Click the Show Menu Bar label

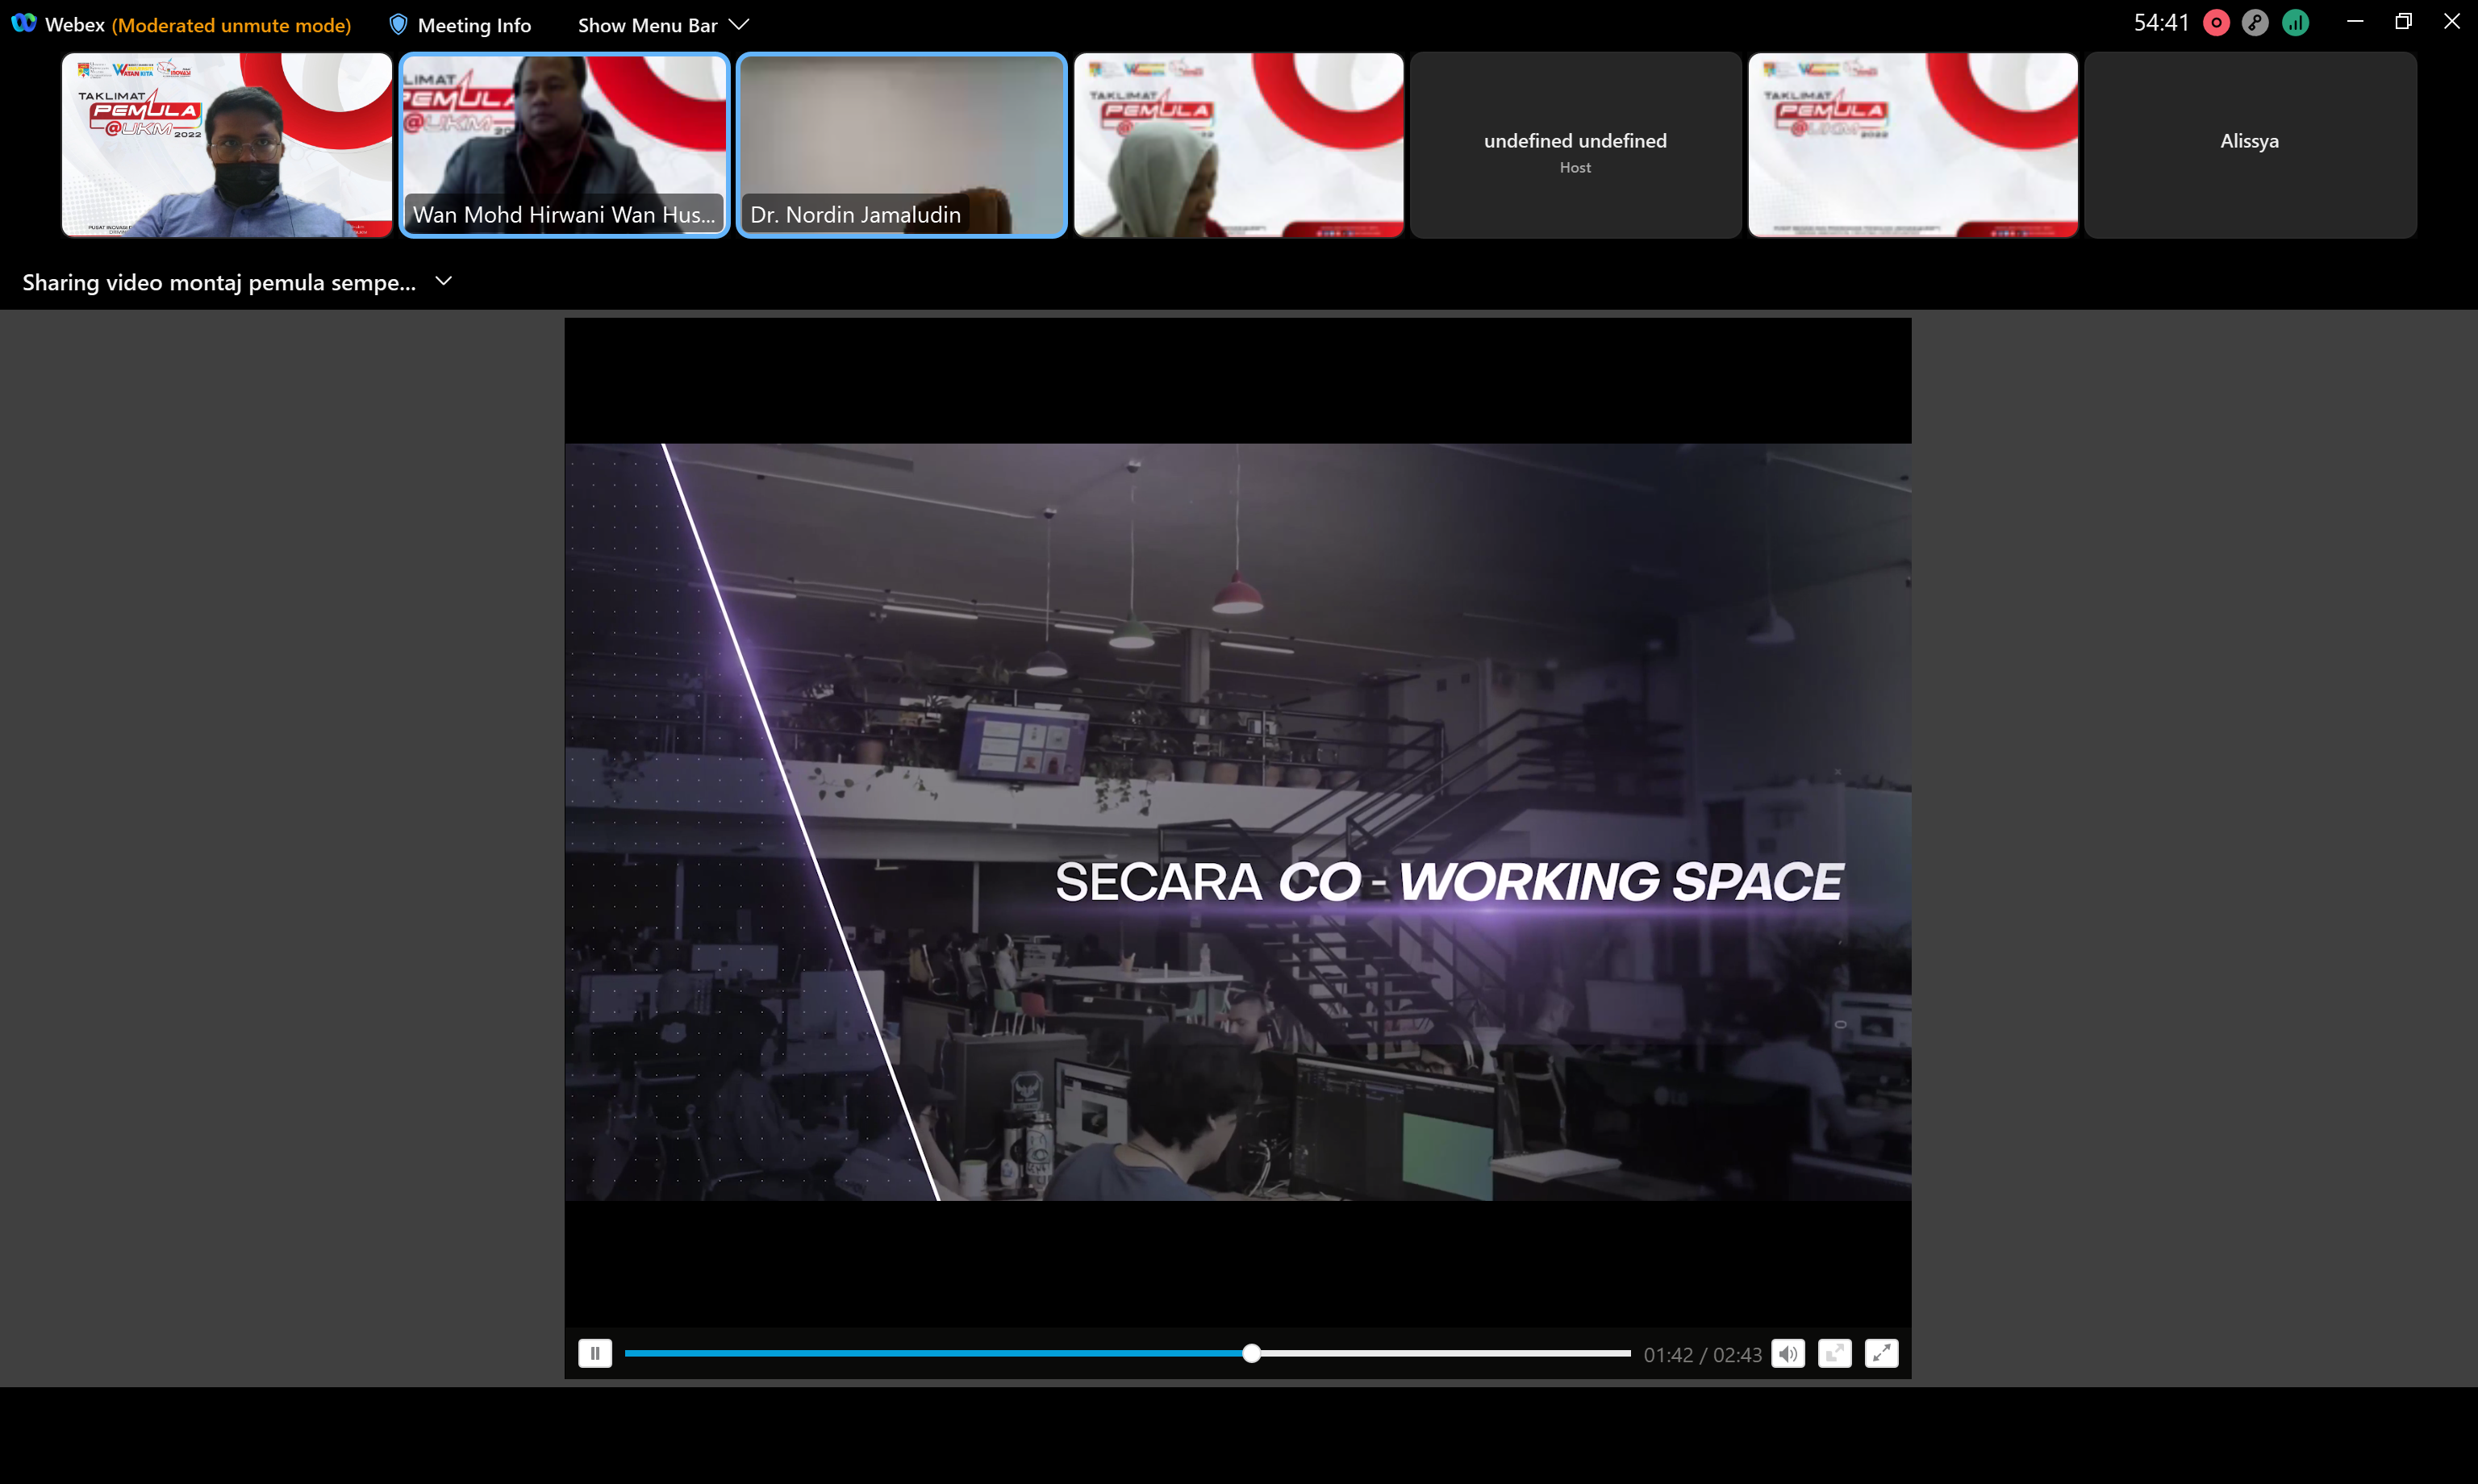click(x=647, y=25)
